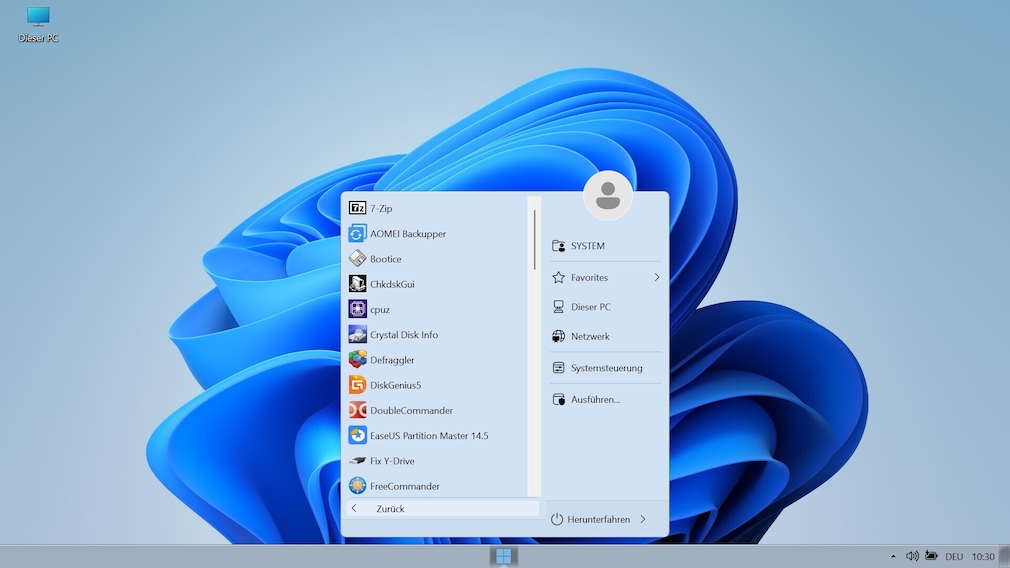The image size is (1010, 568).
Task: Start ChkdskGui from the program list
Action: (358, 284)
